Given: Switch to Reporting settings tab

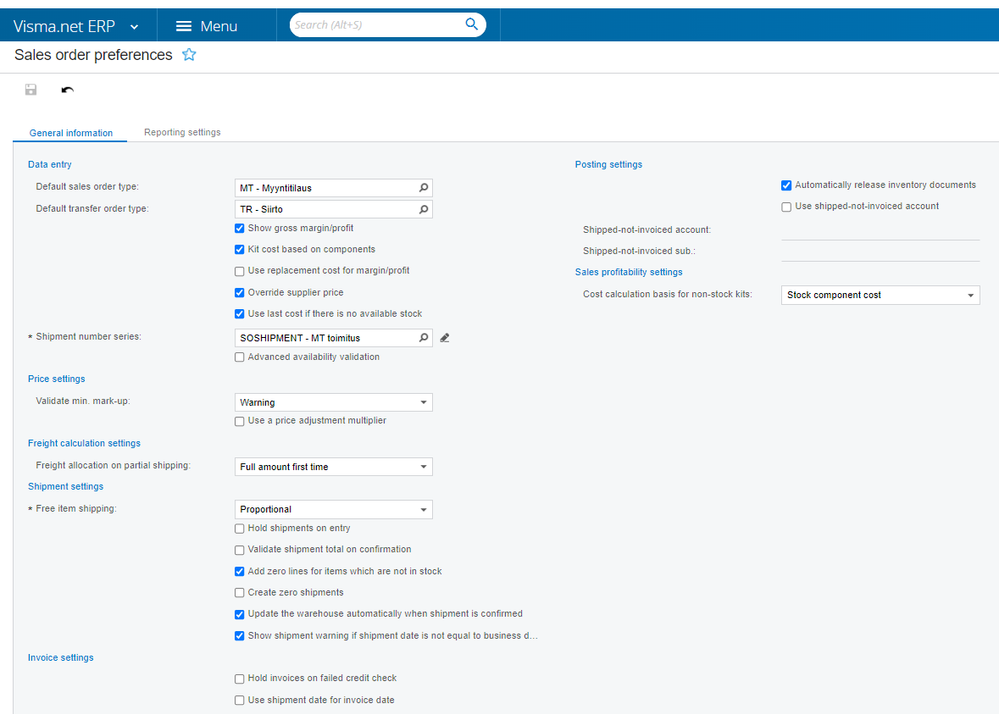Looking at the screenshot, I should pyautogui.click(x=182, y=132).
